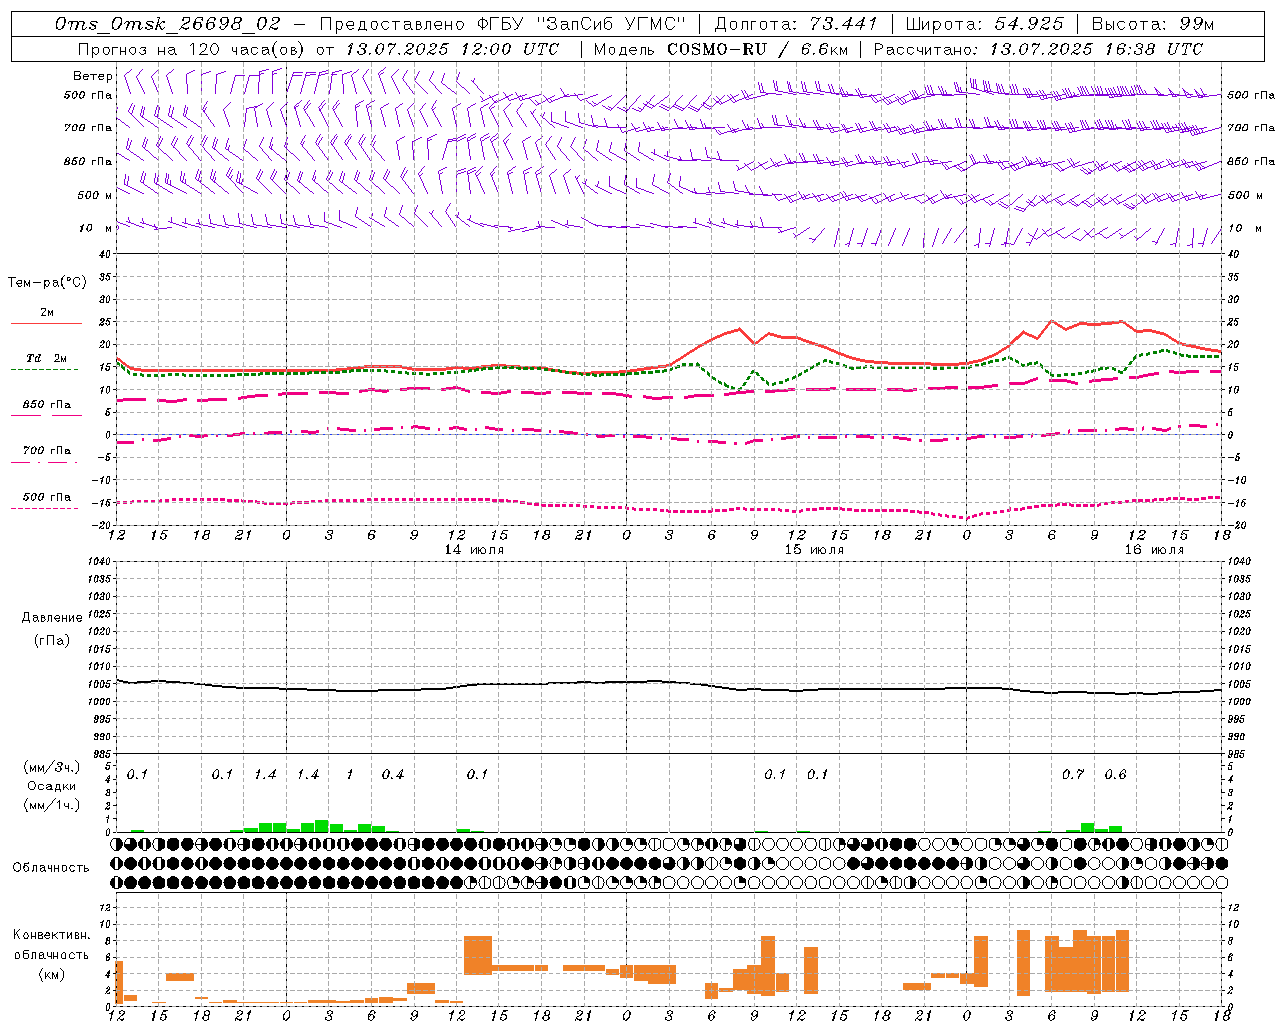
Task: Click the 500 м wind level label on left
Action: coord(96,196)
